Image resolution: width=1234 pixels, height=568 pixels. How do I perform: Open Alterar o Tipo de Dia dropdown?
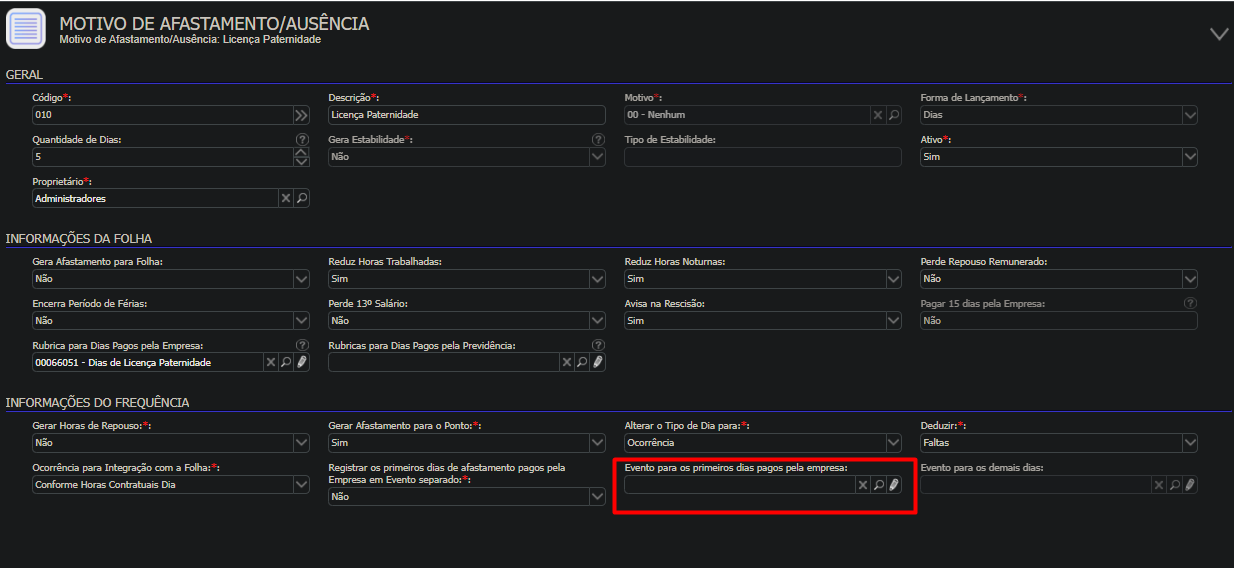894,442
